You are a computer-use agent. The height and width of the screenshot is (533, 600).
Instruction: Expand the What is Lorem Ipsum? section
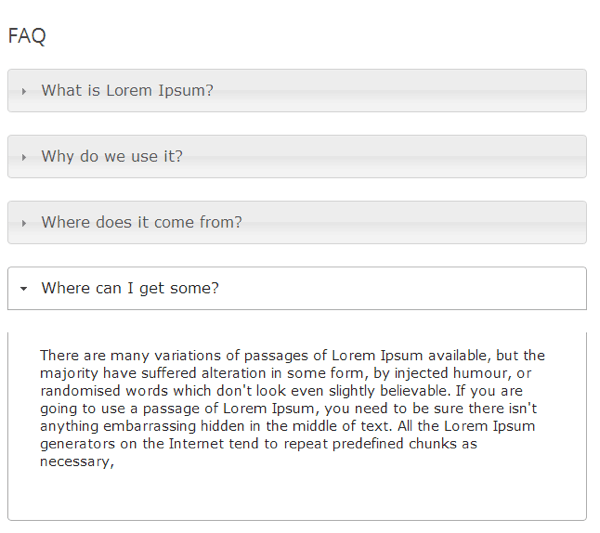[x=297, y=91]
